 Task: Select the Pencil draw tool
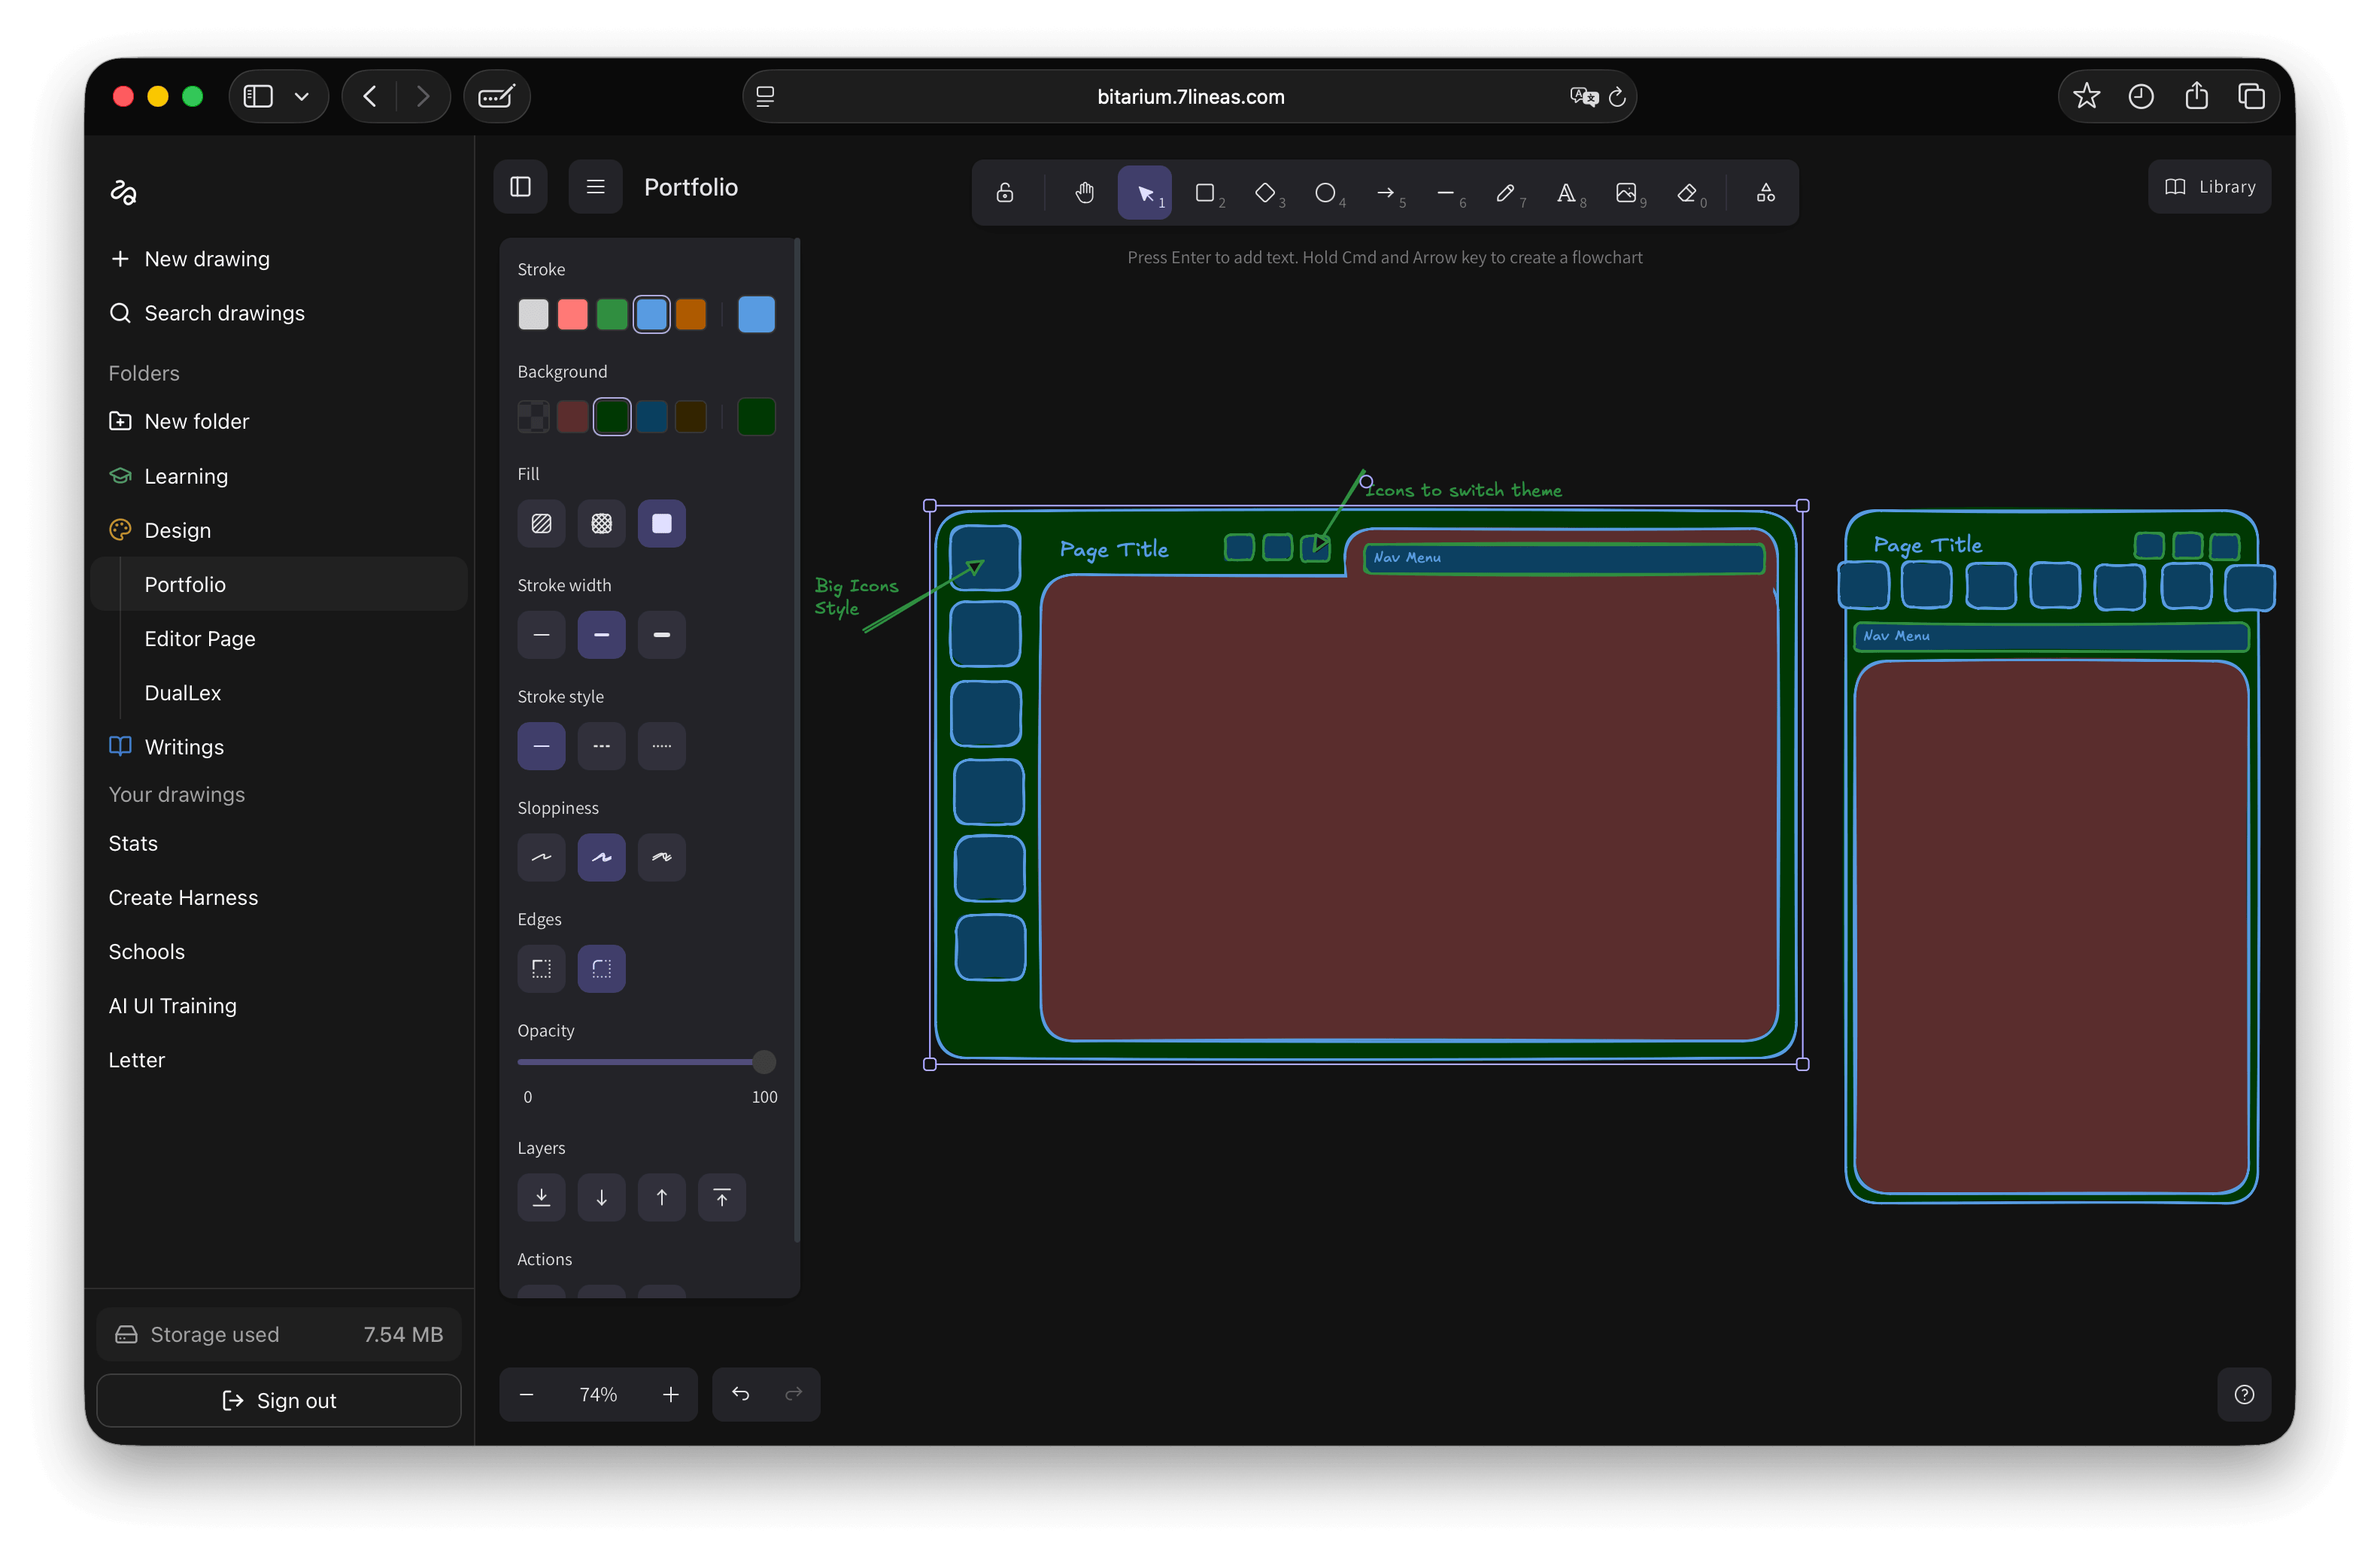tap(1506, 192)
